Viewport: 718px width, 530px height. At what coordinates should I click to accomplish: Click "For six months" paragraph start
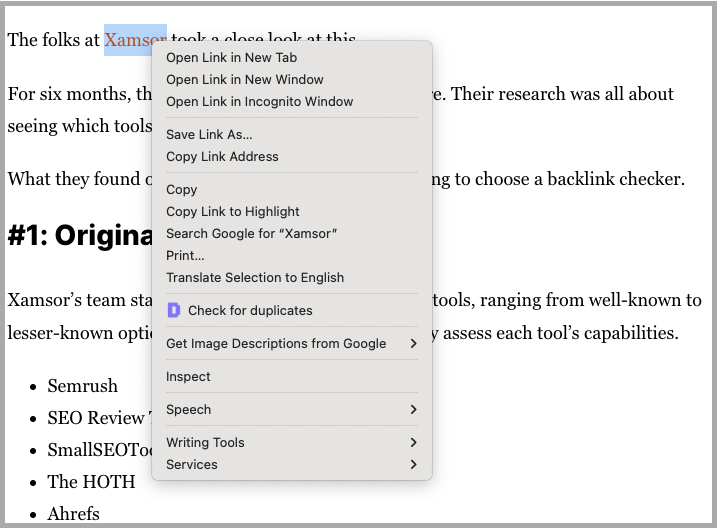[67, 94]
